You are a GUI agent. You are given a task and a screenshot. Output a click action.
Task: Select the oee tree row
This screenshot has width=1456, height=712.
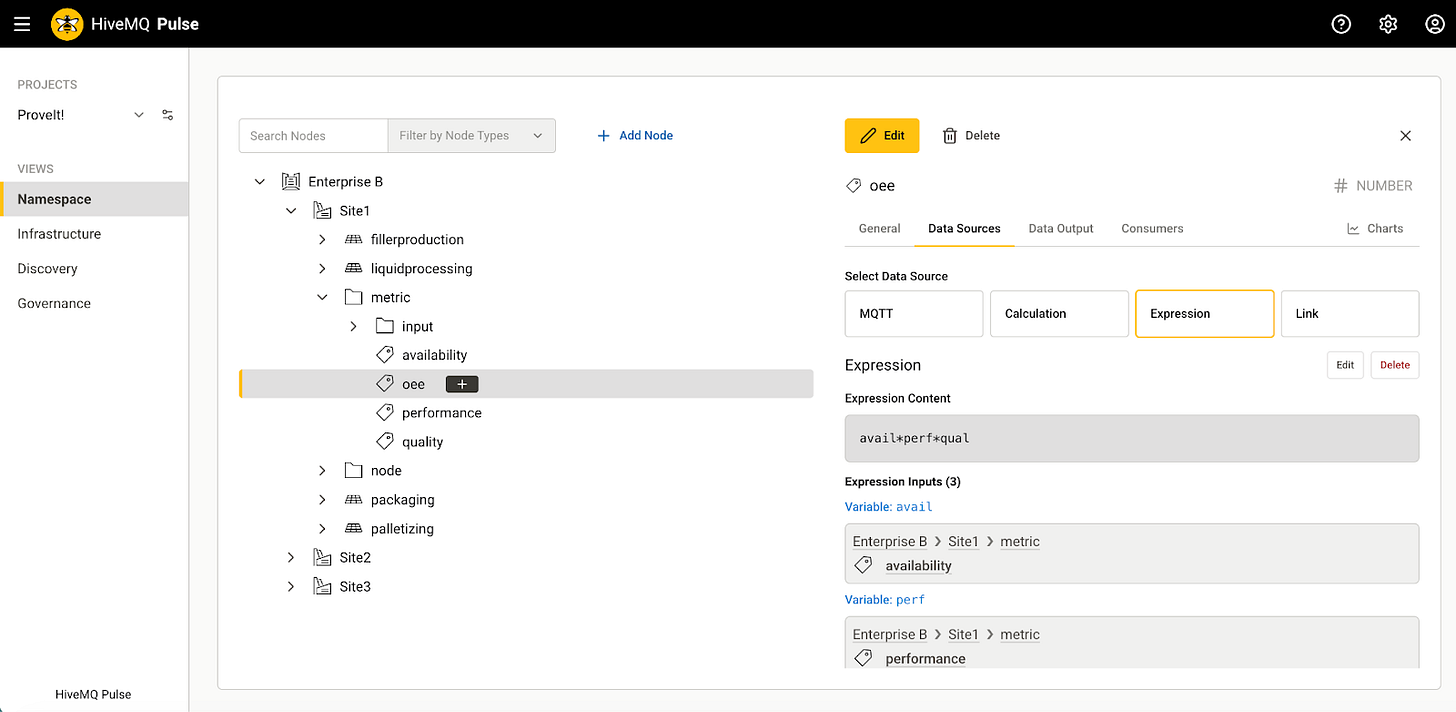tap(526, 384)
